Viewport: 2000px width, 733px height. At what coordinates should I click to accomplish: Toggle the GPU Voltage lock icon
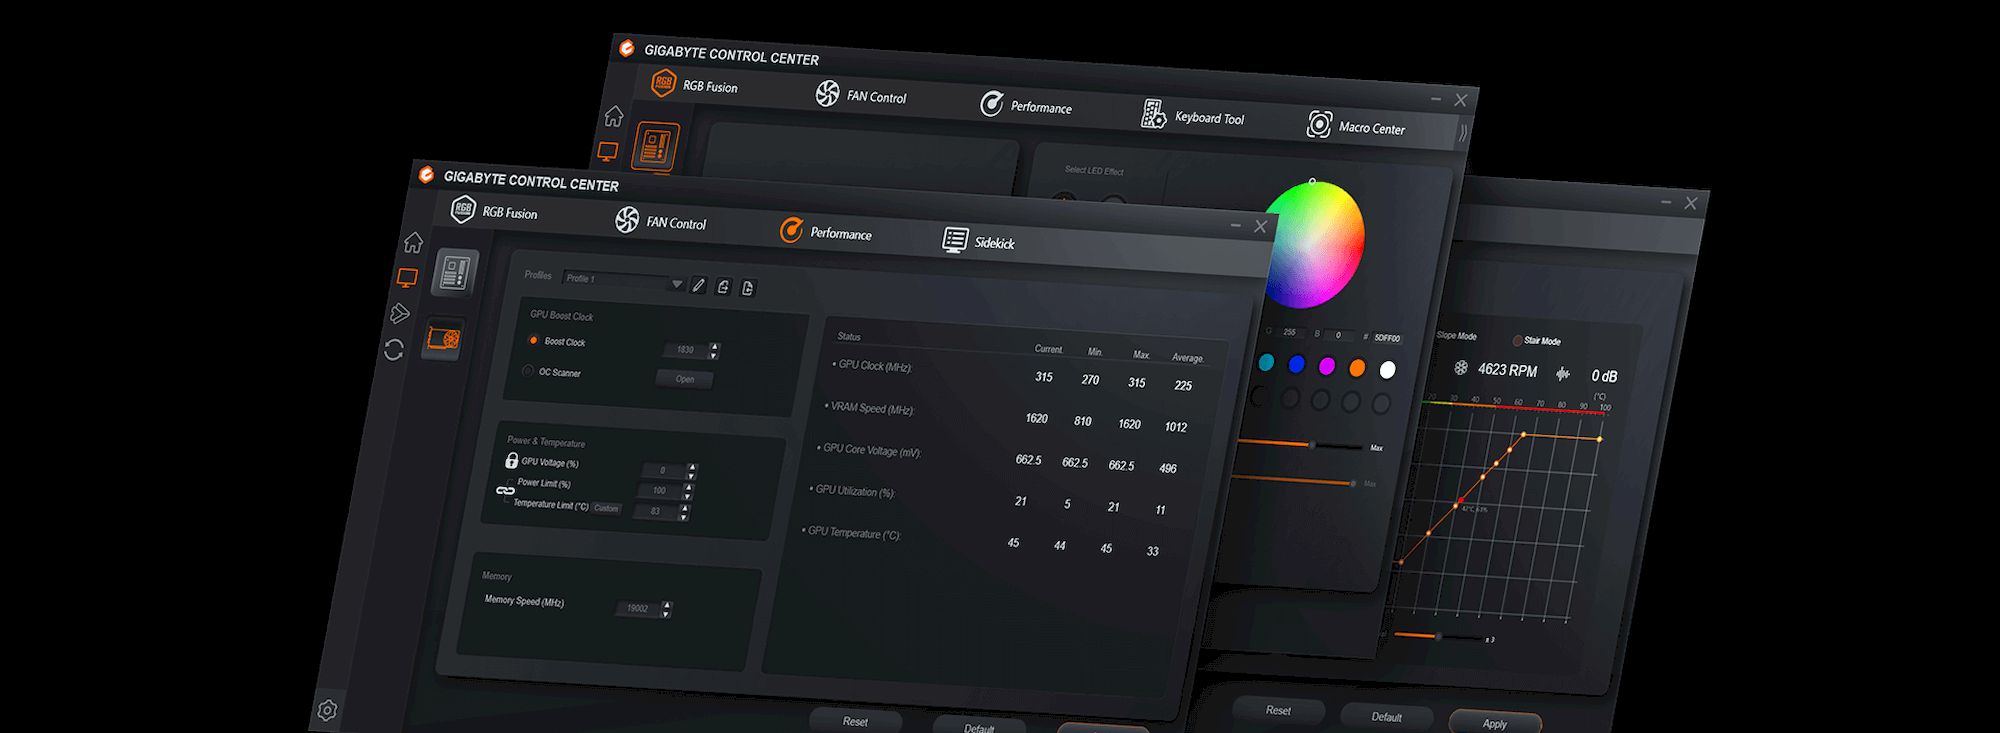pos(512,460)
